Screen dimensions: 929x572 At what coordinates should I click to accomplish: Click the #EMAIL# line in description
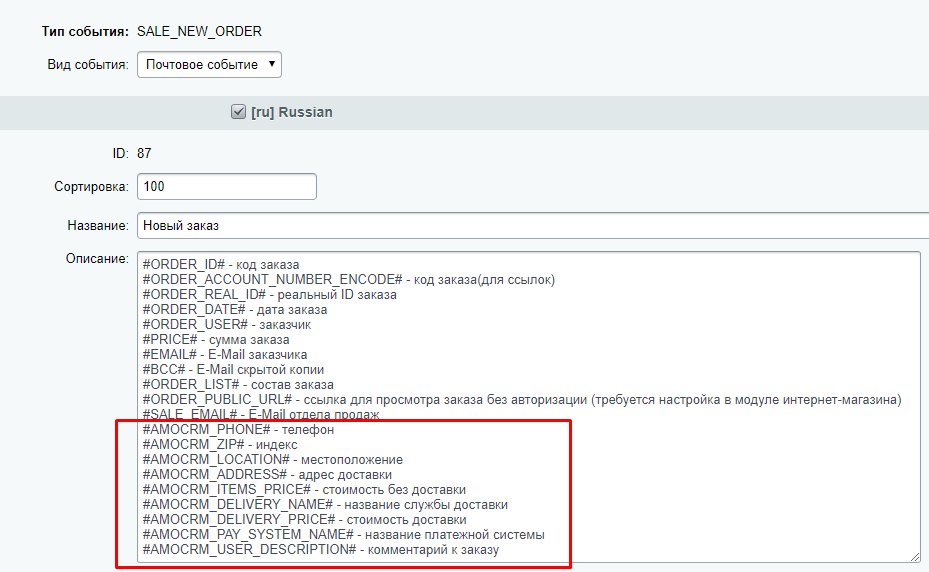[225, 355]
